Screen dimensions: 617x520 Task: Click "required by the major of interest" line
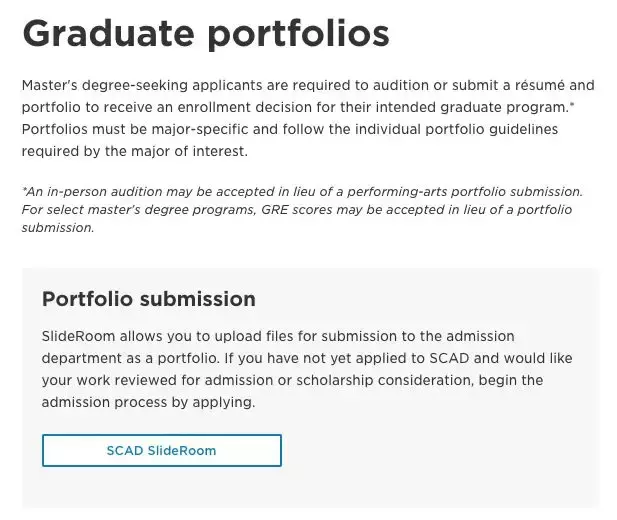(x=133, y=152)
